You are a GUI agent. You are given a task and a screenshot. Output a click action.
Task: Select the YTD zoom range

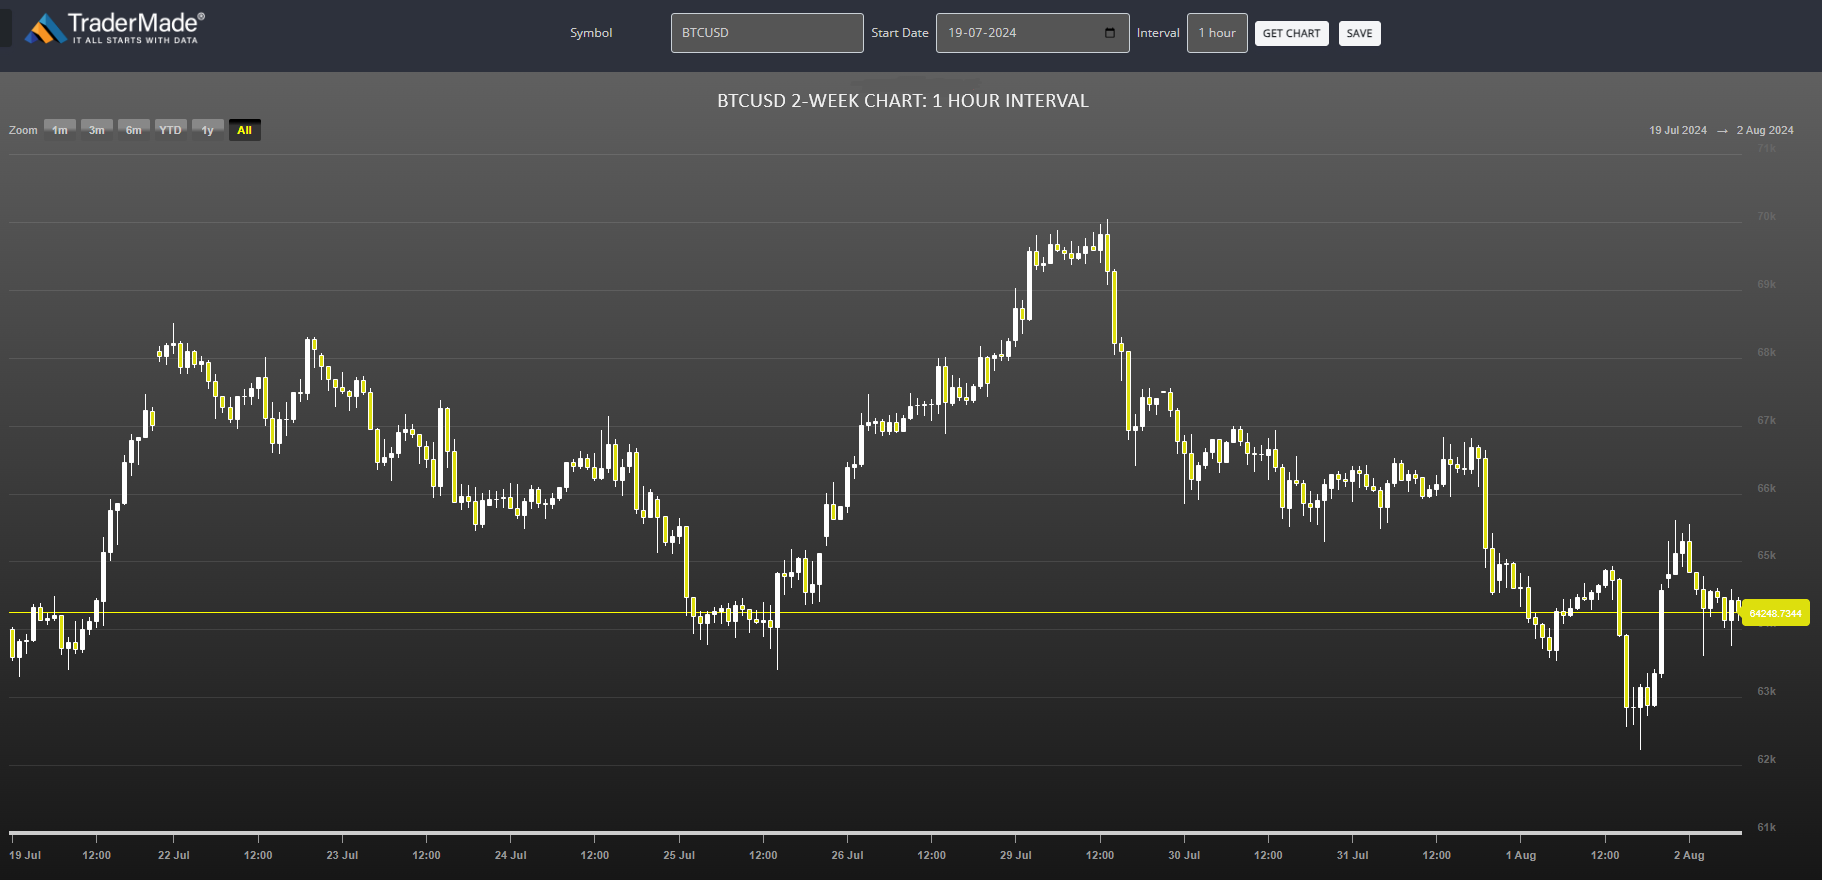(171, 130)
